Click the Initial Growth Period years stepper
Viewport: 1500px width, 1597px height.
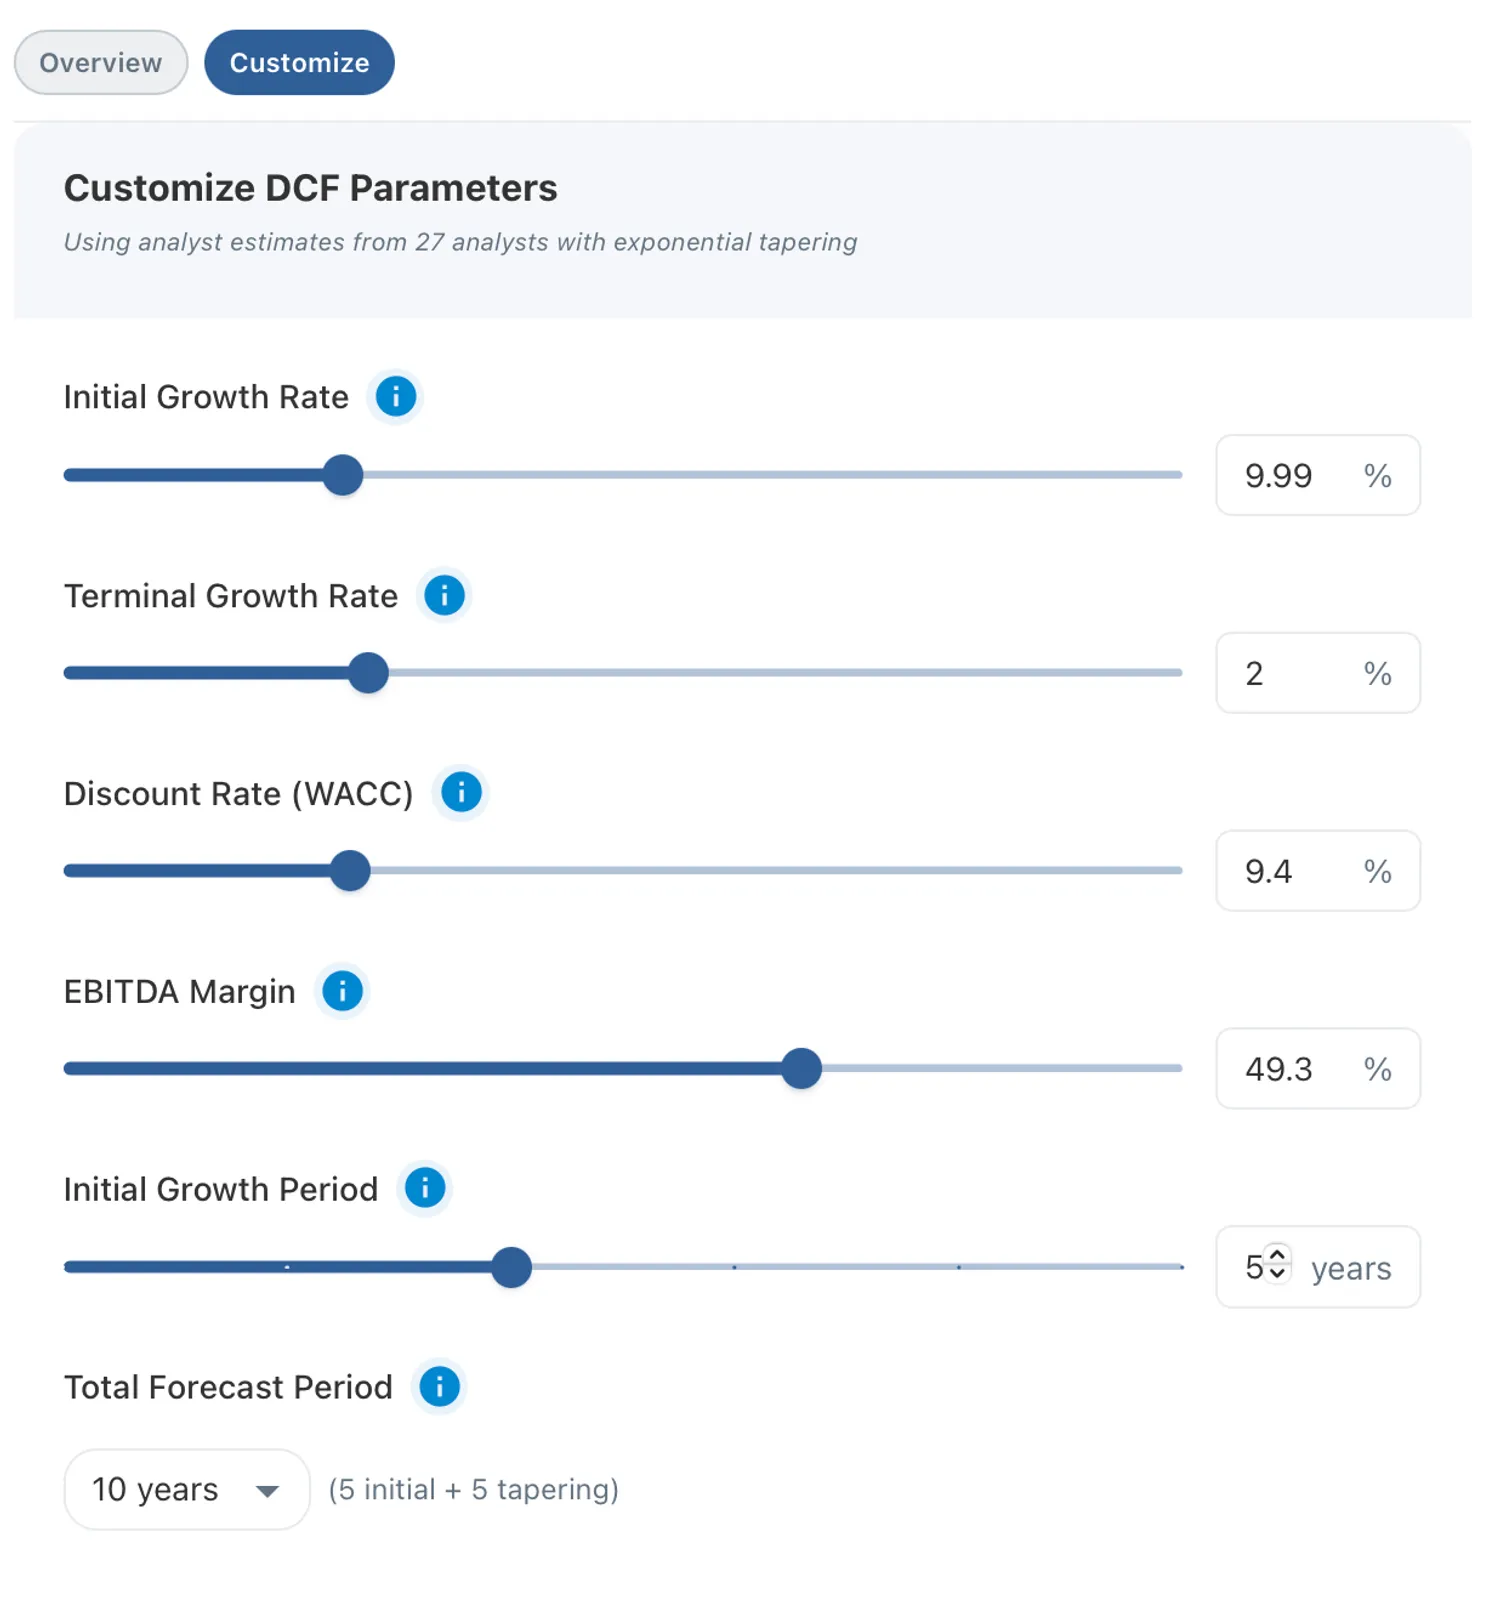1277,1264
